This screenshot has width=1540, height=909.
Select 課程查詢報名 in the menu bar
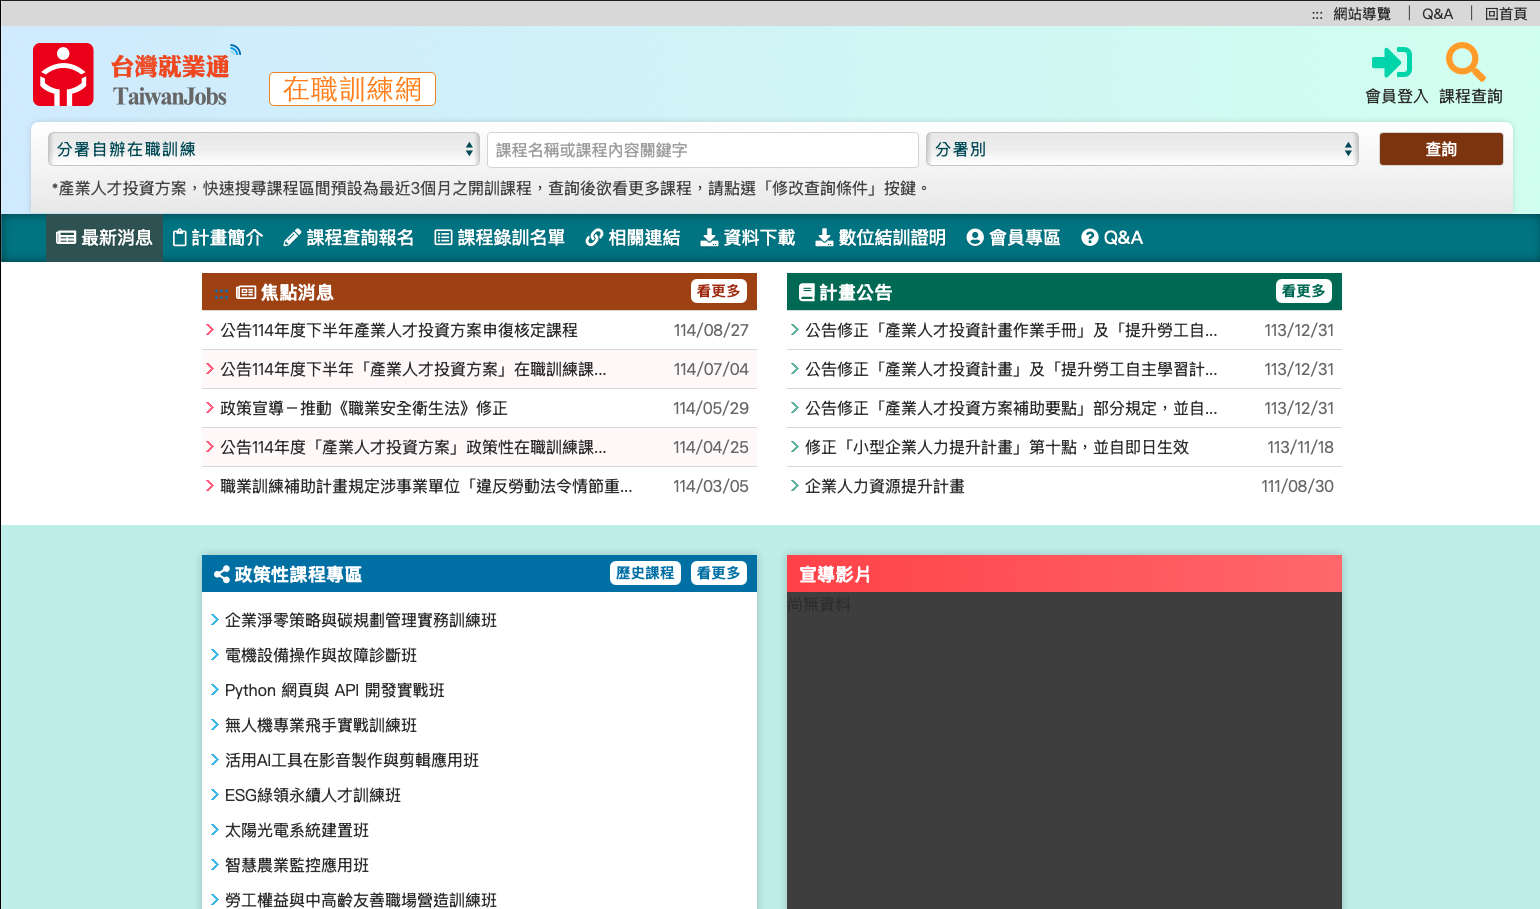tap(348, 238)
